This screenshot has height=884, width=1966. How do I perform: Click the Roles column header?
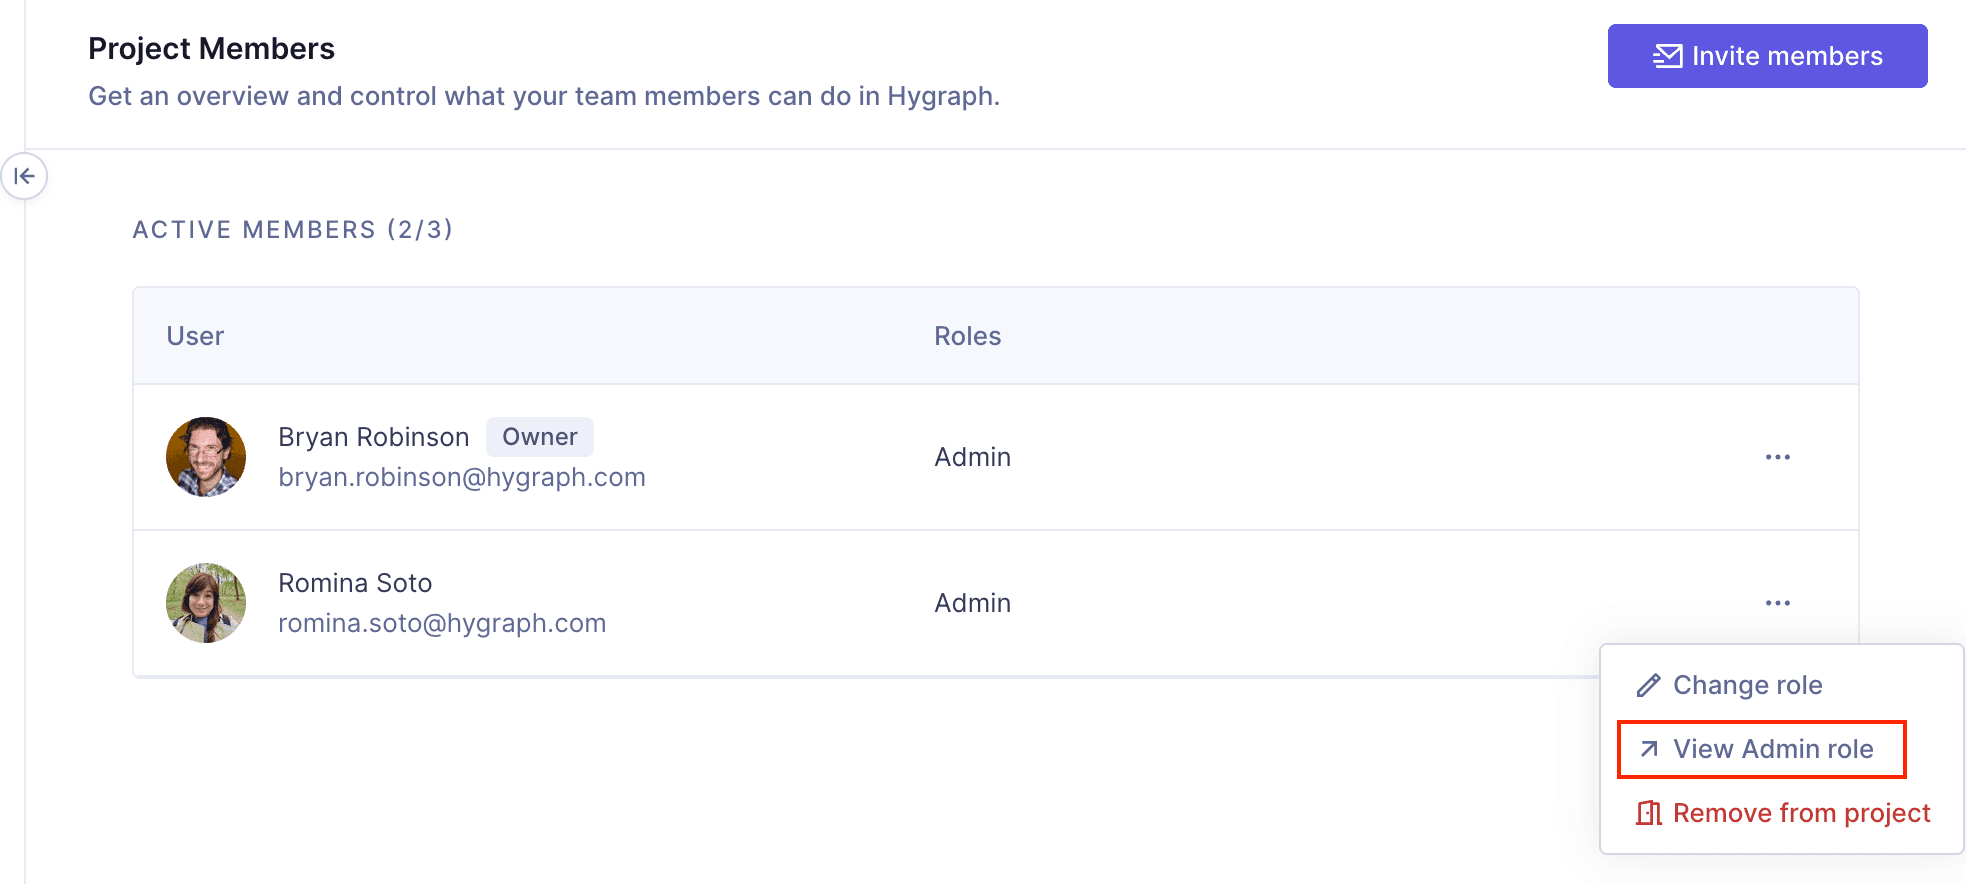(x=967, y=336)
